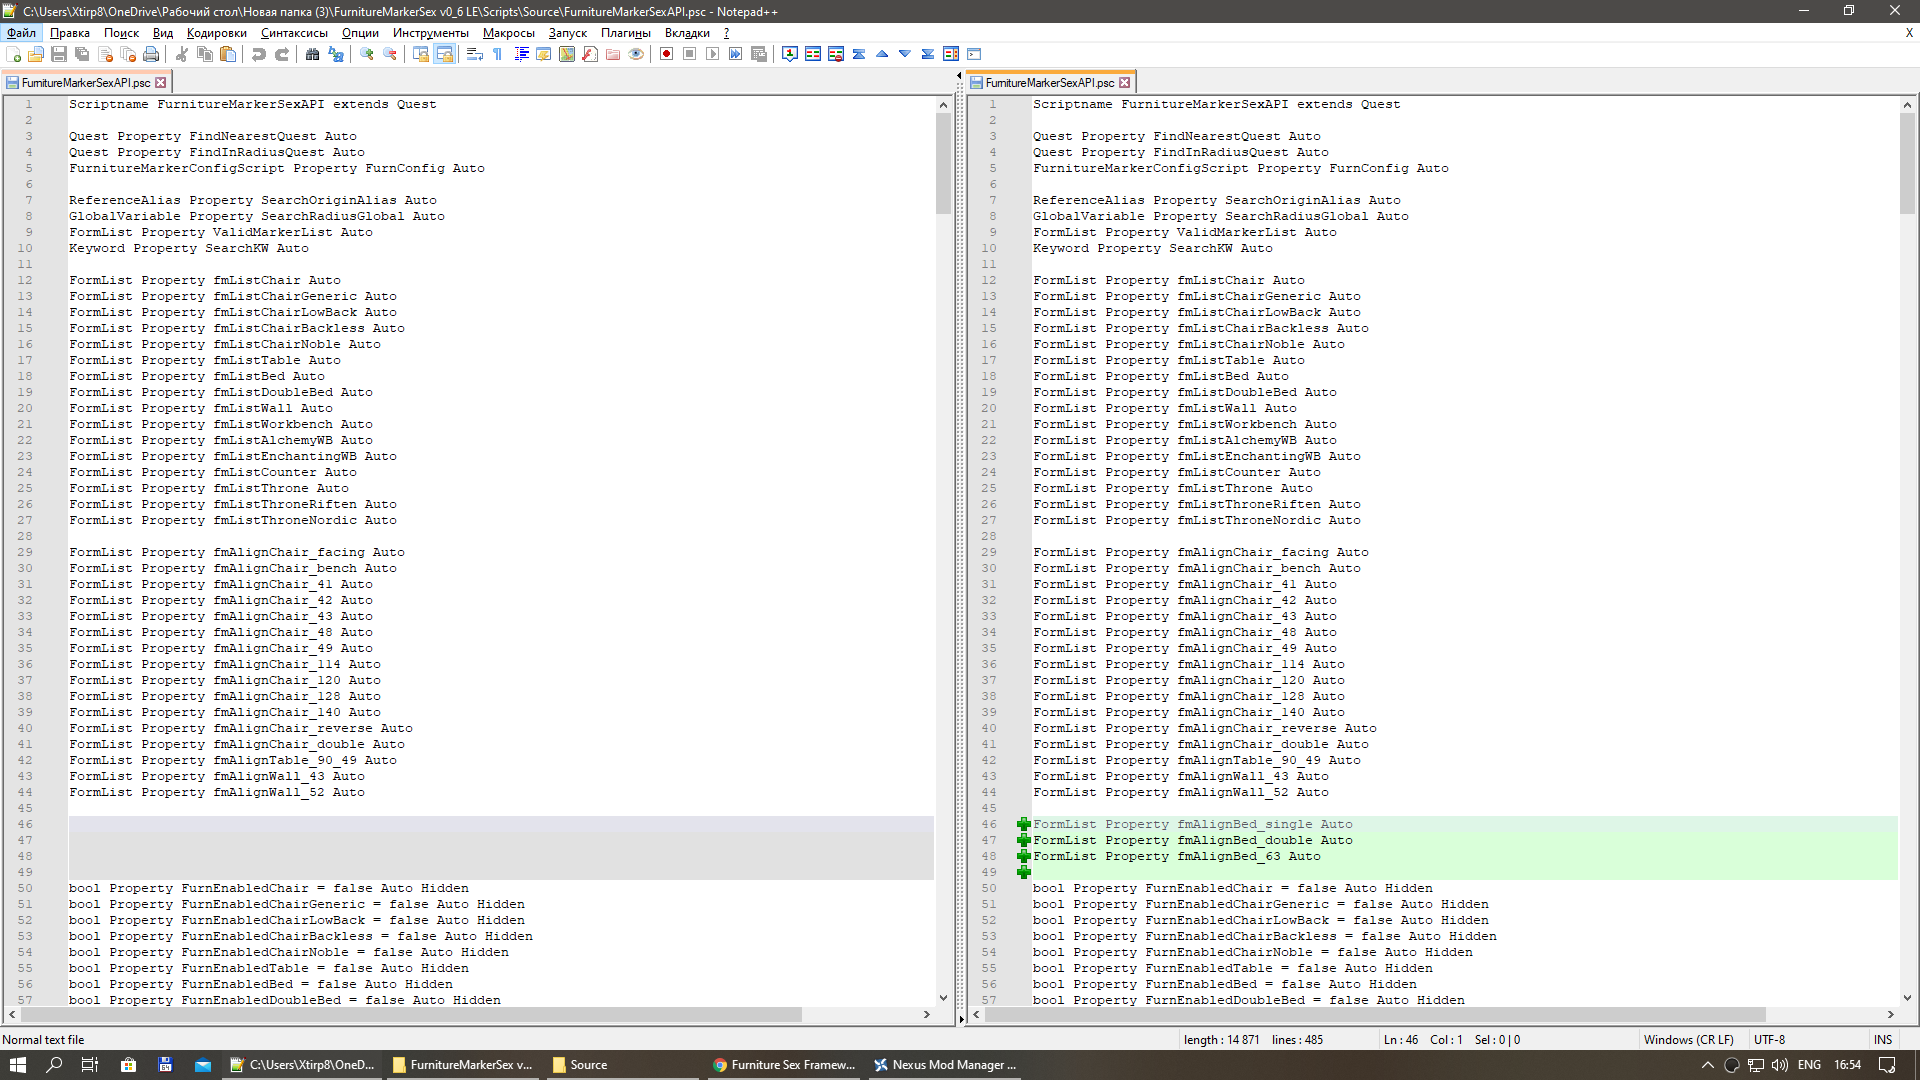This screenshot has width=1920, height=1080.
Task: Create a new document with New icon
Action: point(13,54)
